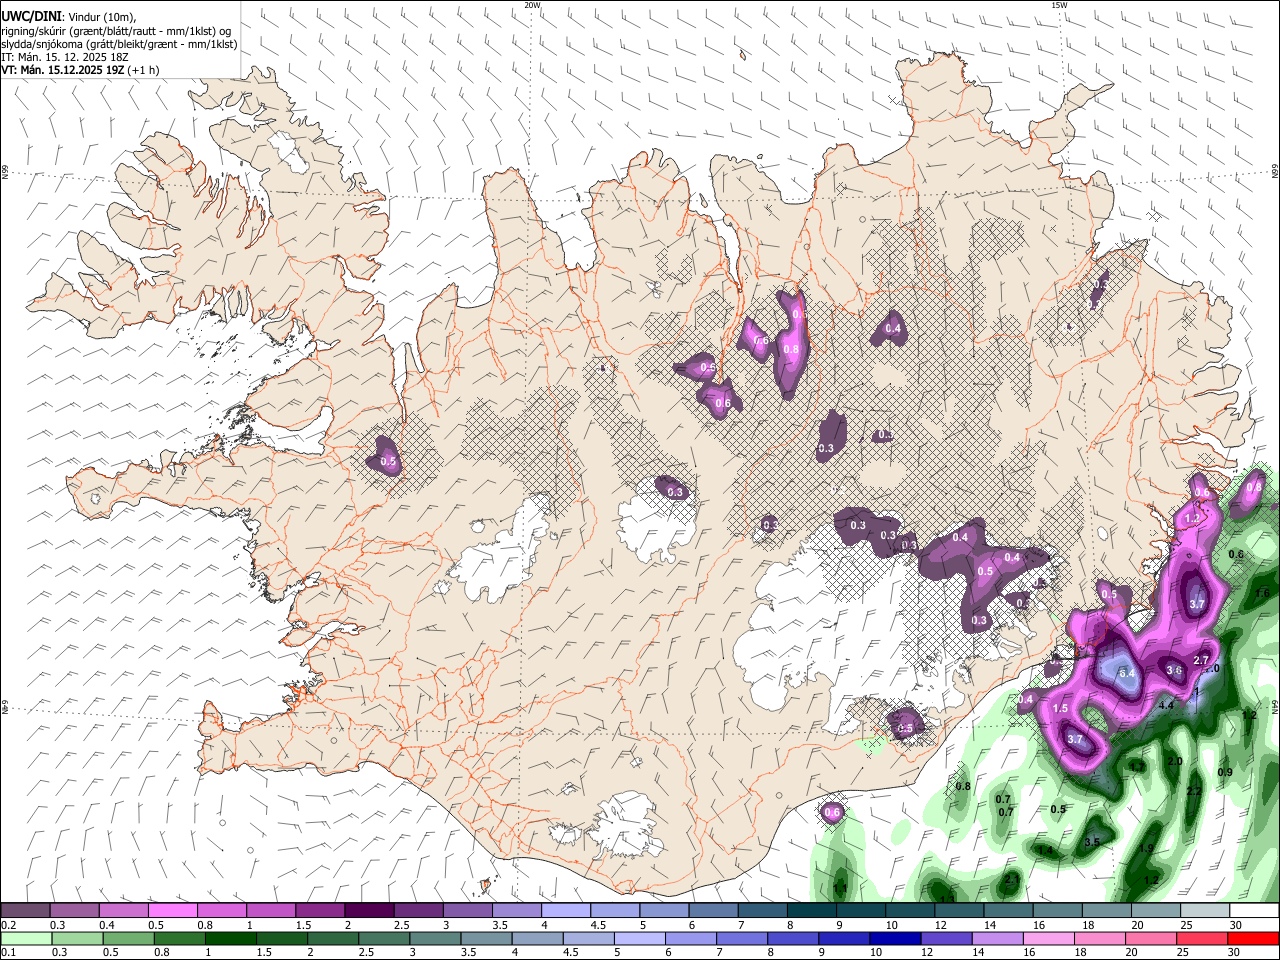Pick the upper legend 0.2 dark mauve swatch
Screen dimensions: 1280x960
(x=25, y=911)
